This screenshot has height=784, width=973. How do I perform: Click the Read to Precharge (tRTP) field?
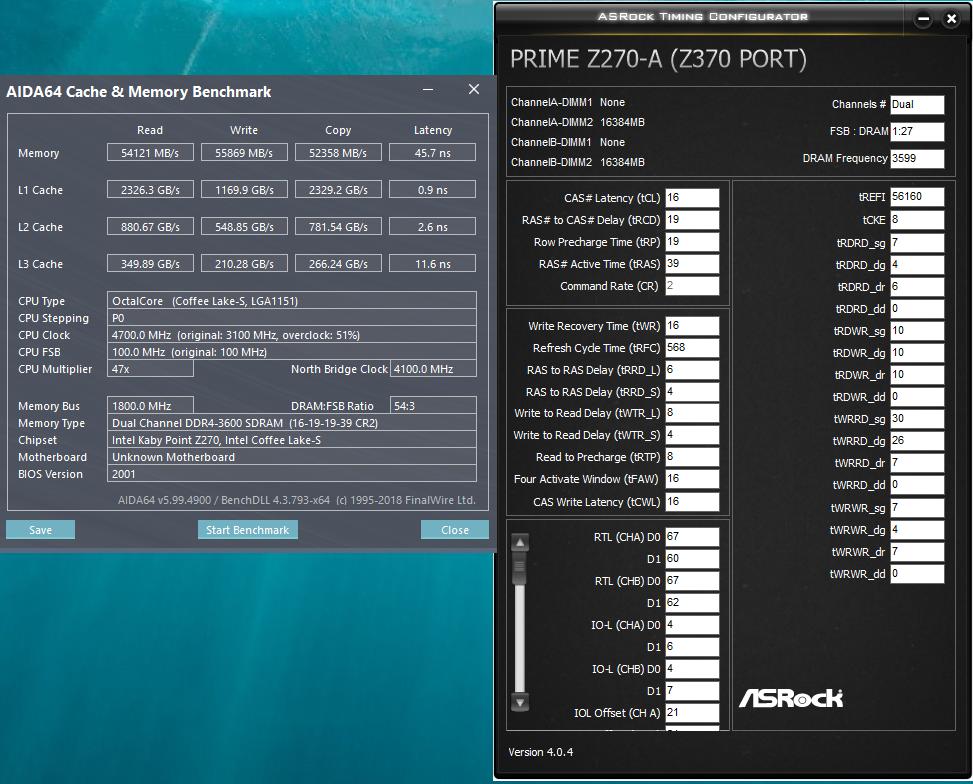[x=692, y=457]
